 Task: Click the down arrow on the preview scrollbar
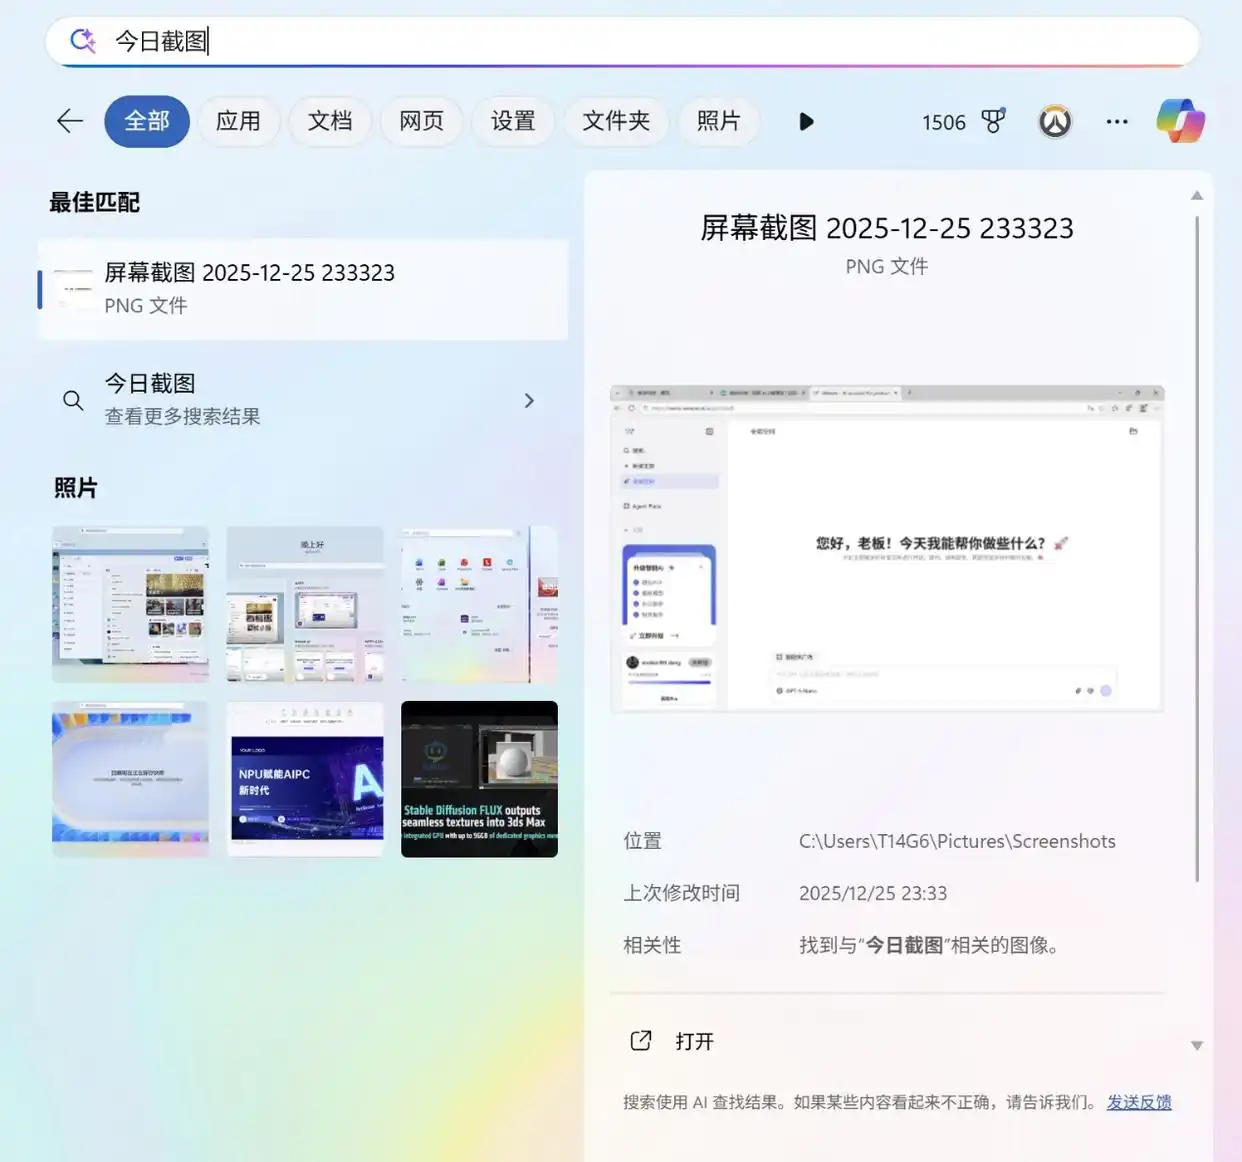[x=1197, y=1044]
